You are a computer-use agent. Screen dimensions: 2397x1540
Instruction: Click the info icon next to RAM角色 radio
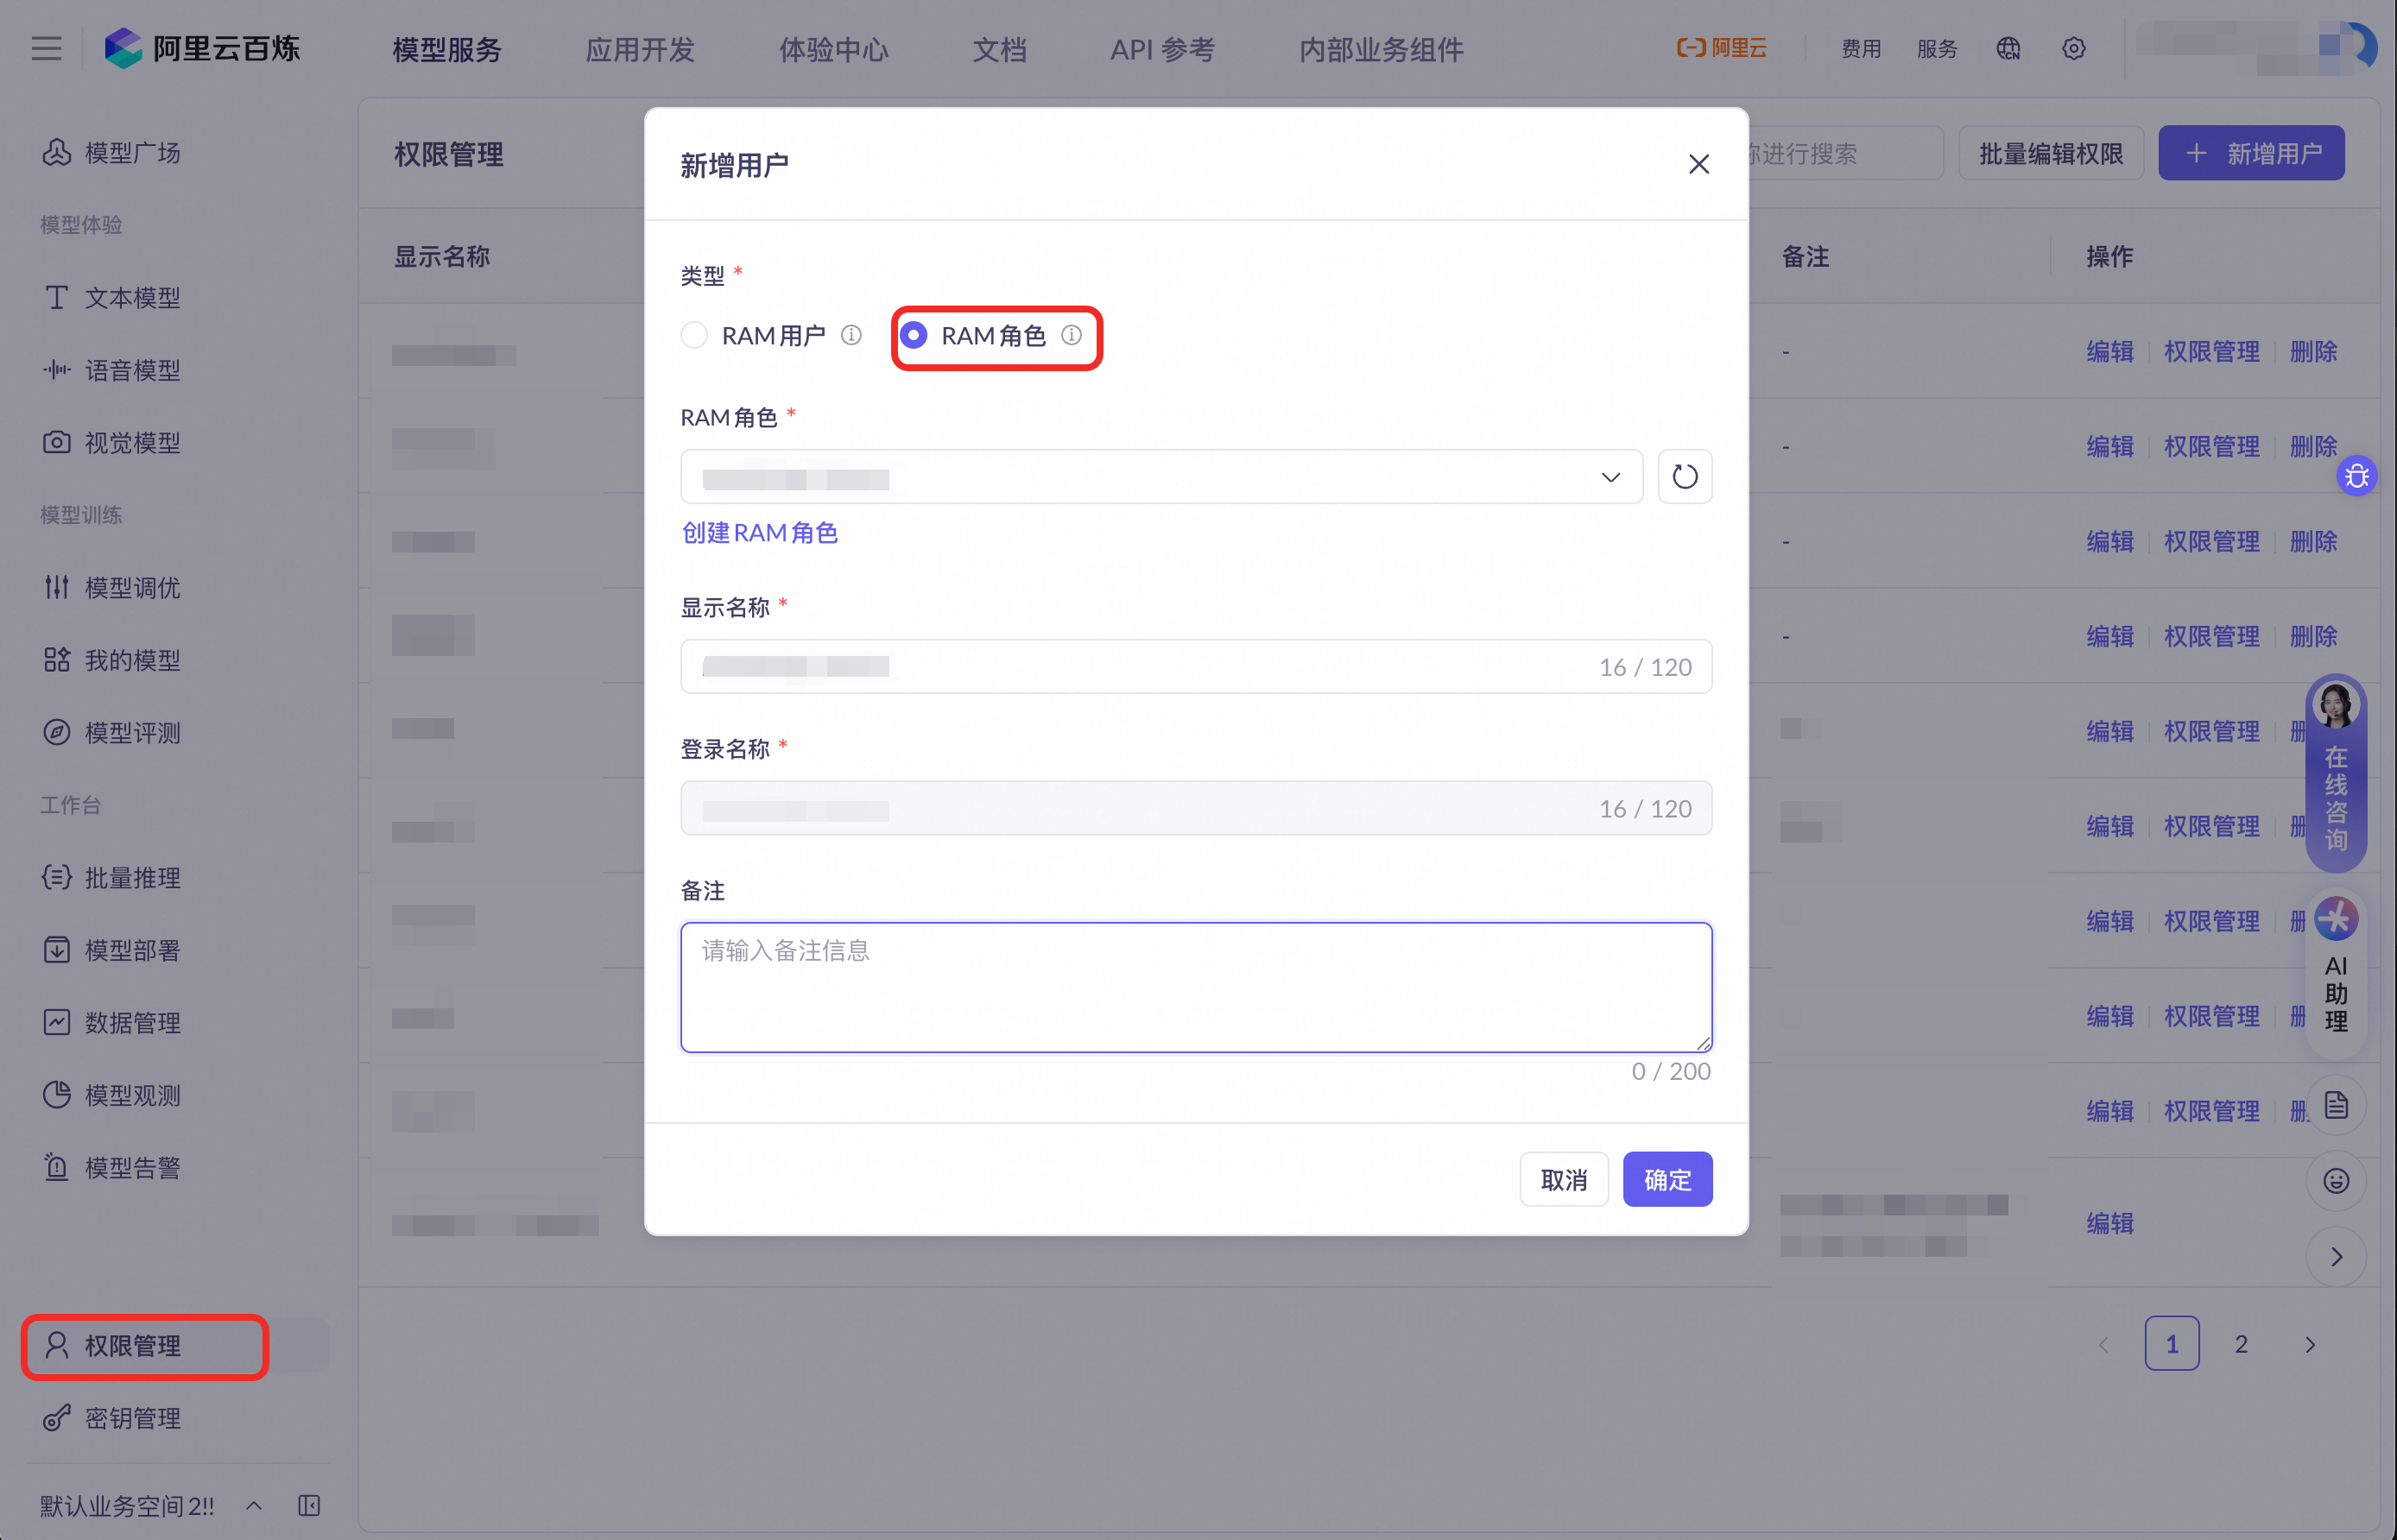(1071, 335)
